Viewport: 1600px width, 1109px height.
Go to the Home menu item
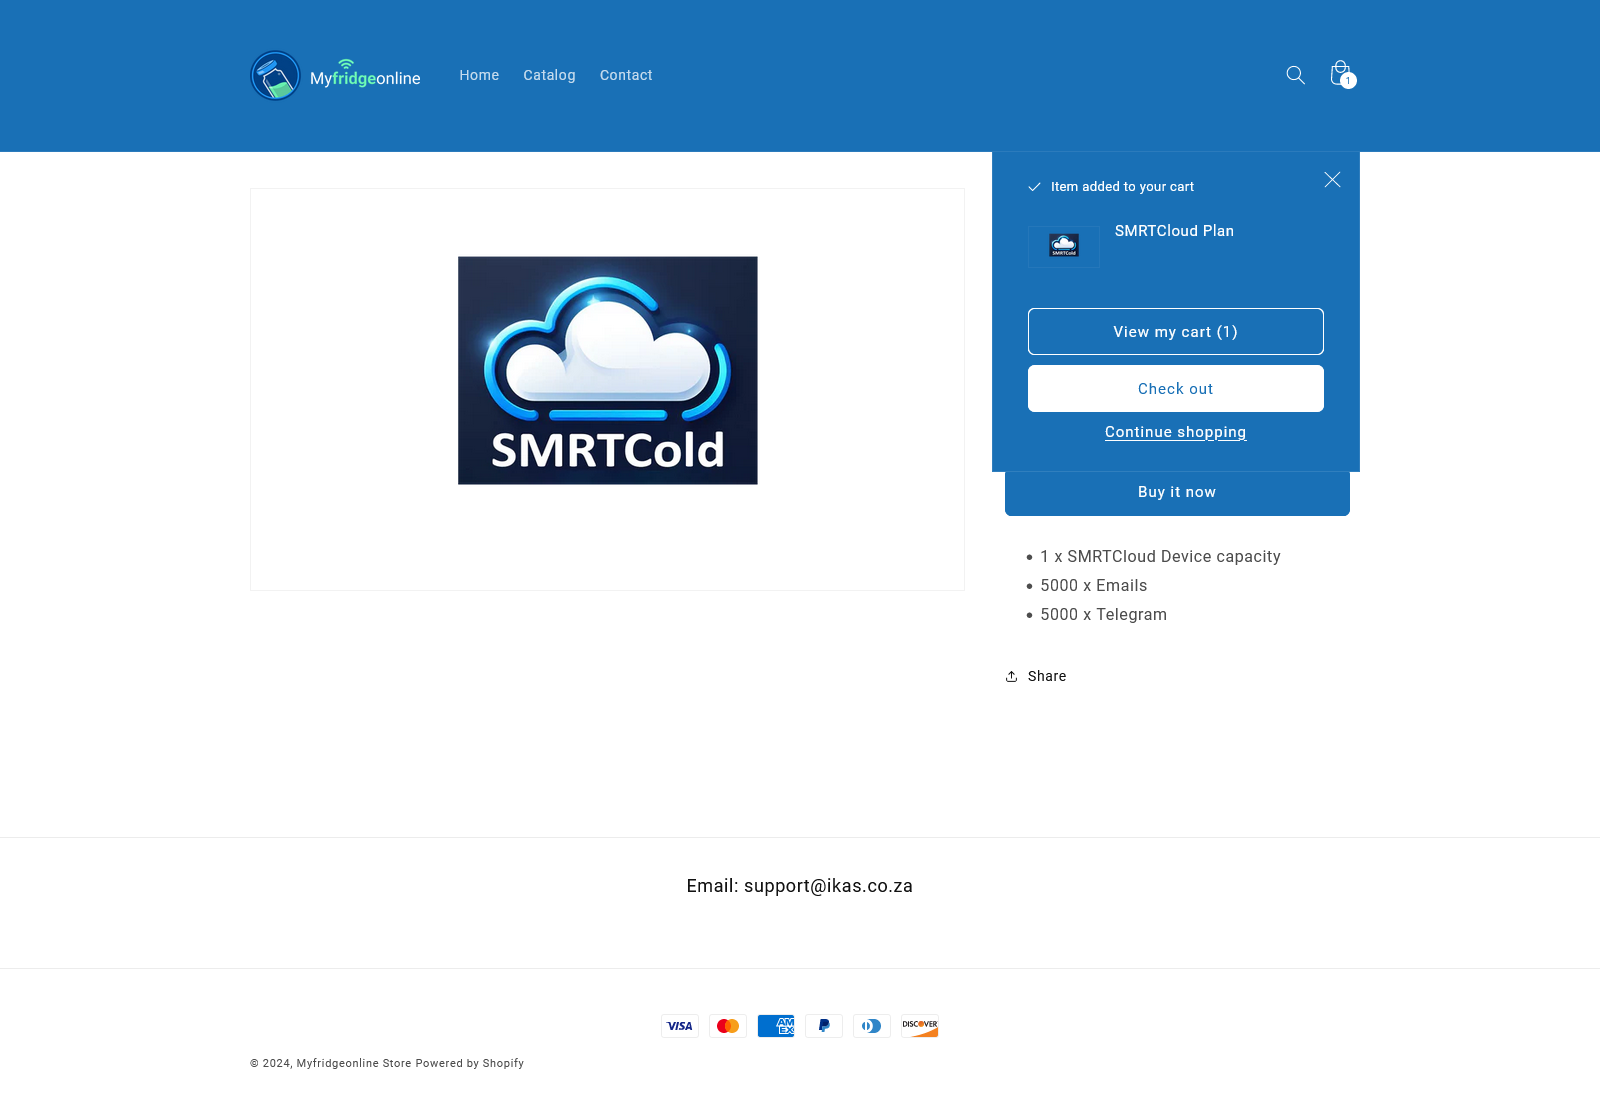pyautogui.click(x=479, y=75)
